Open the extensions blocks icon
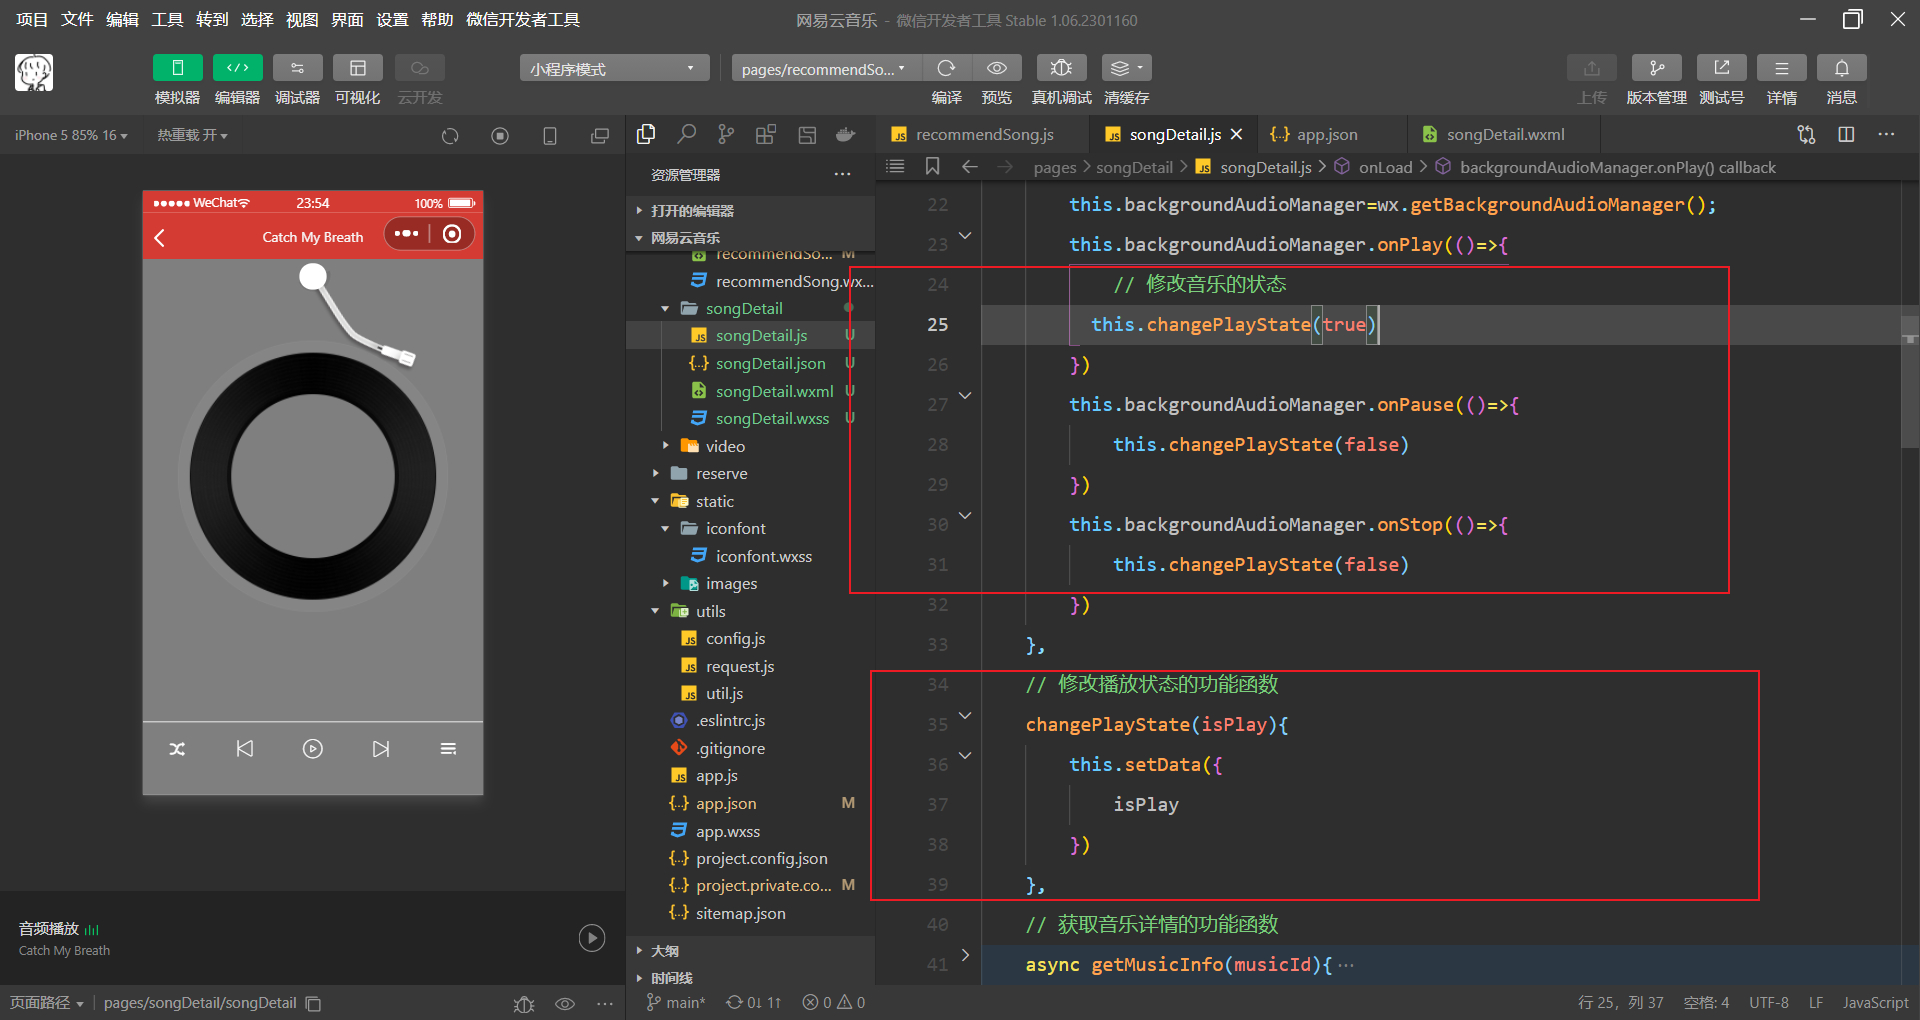 pos(766,134)
